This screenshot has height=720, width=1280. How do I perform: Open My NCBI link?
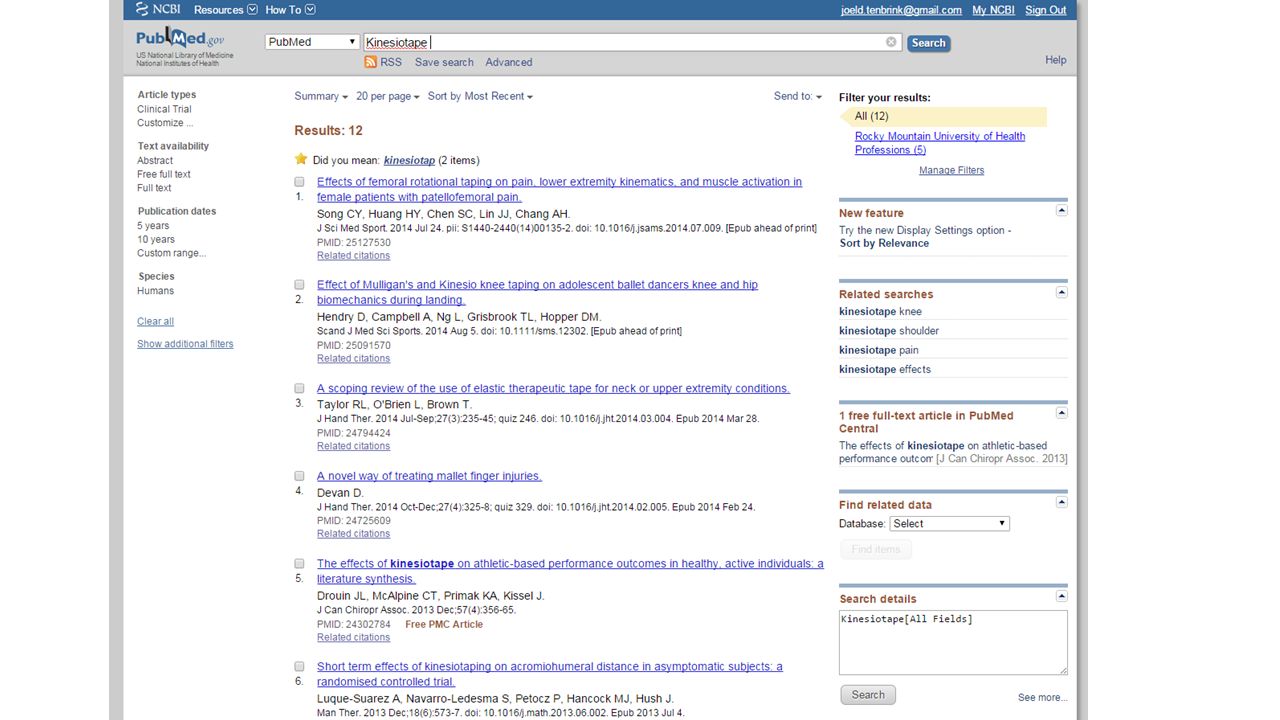(x=993, y=10)
